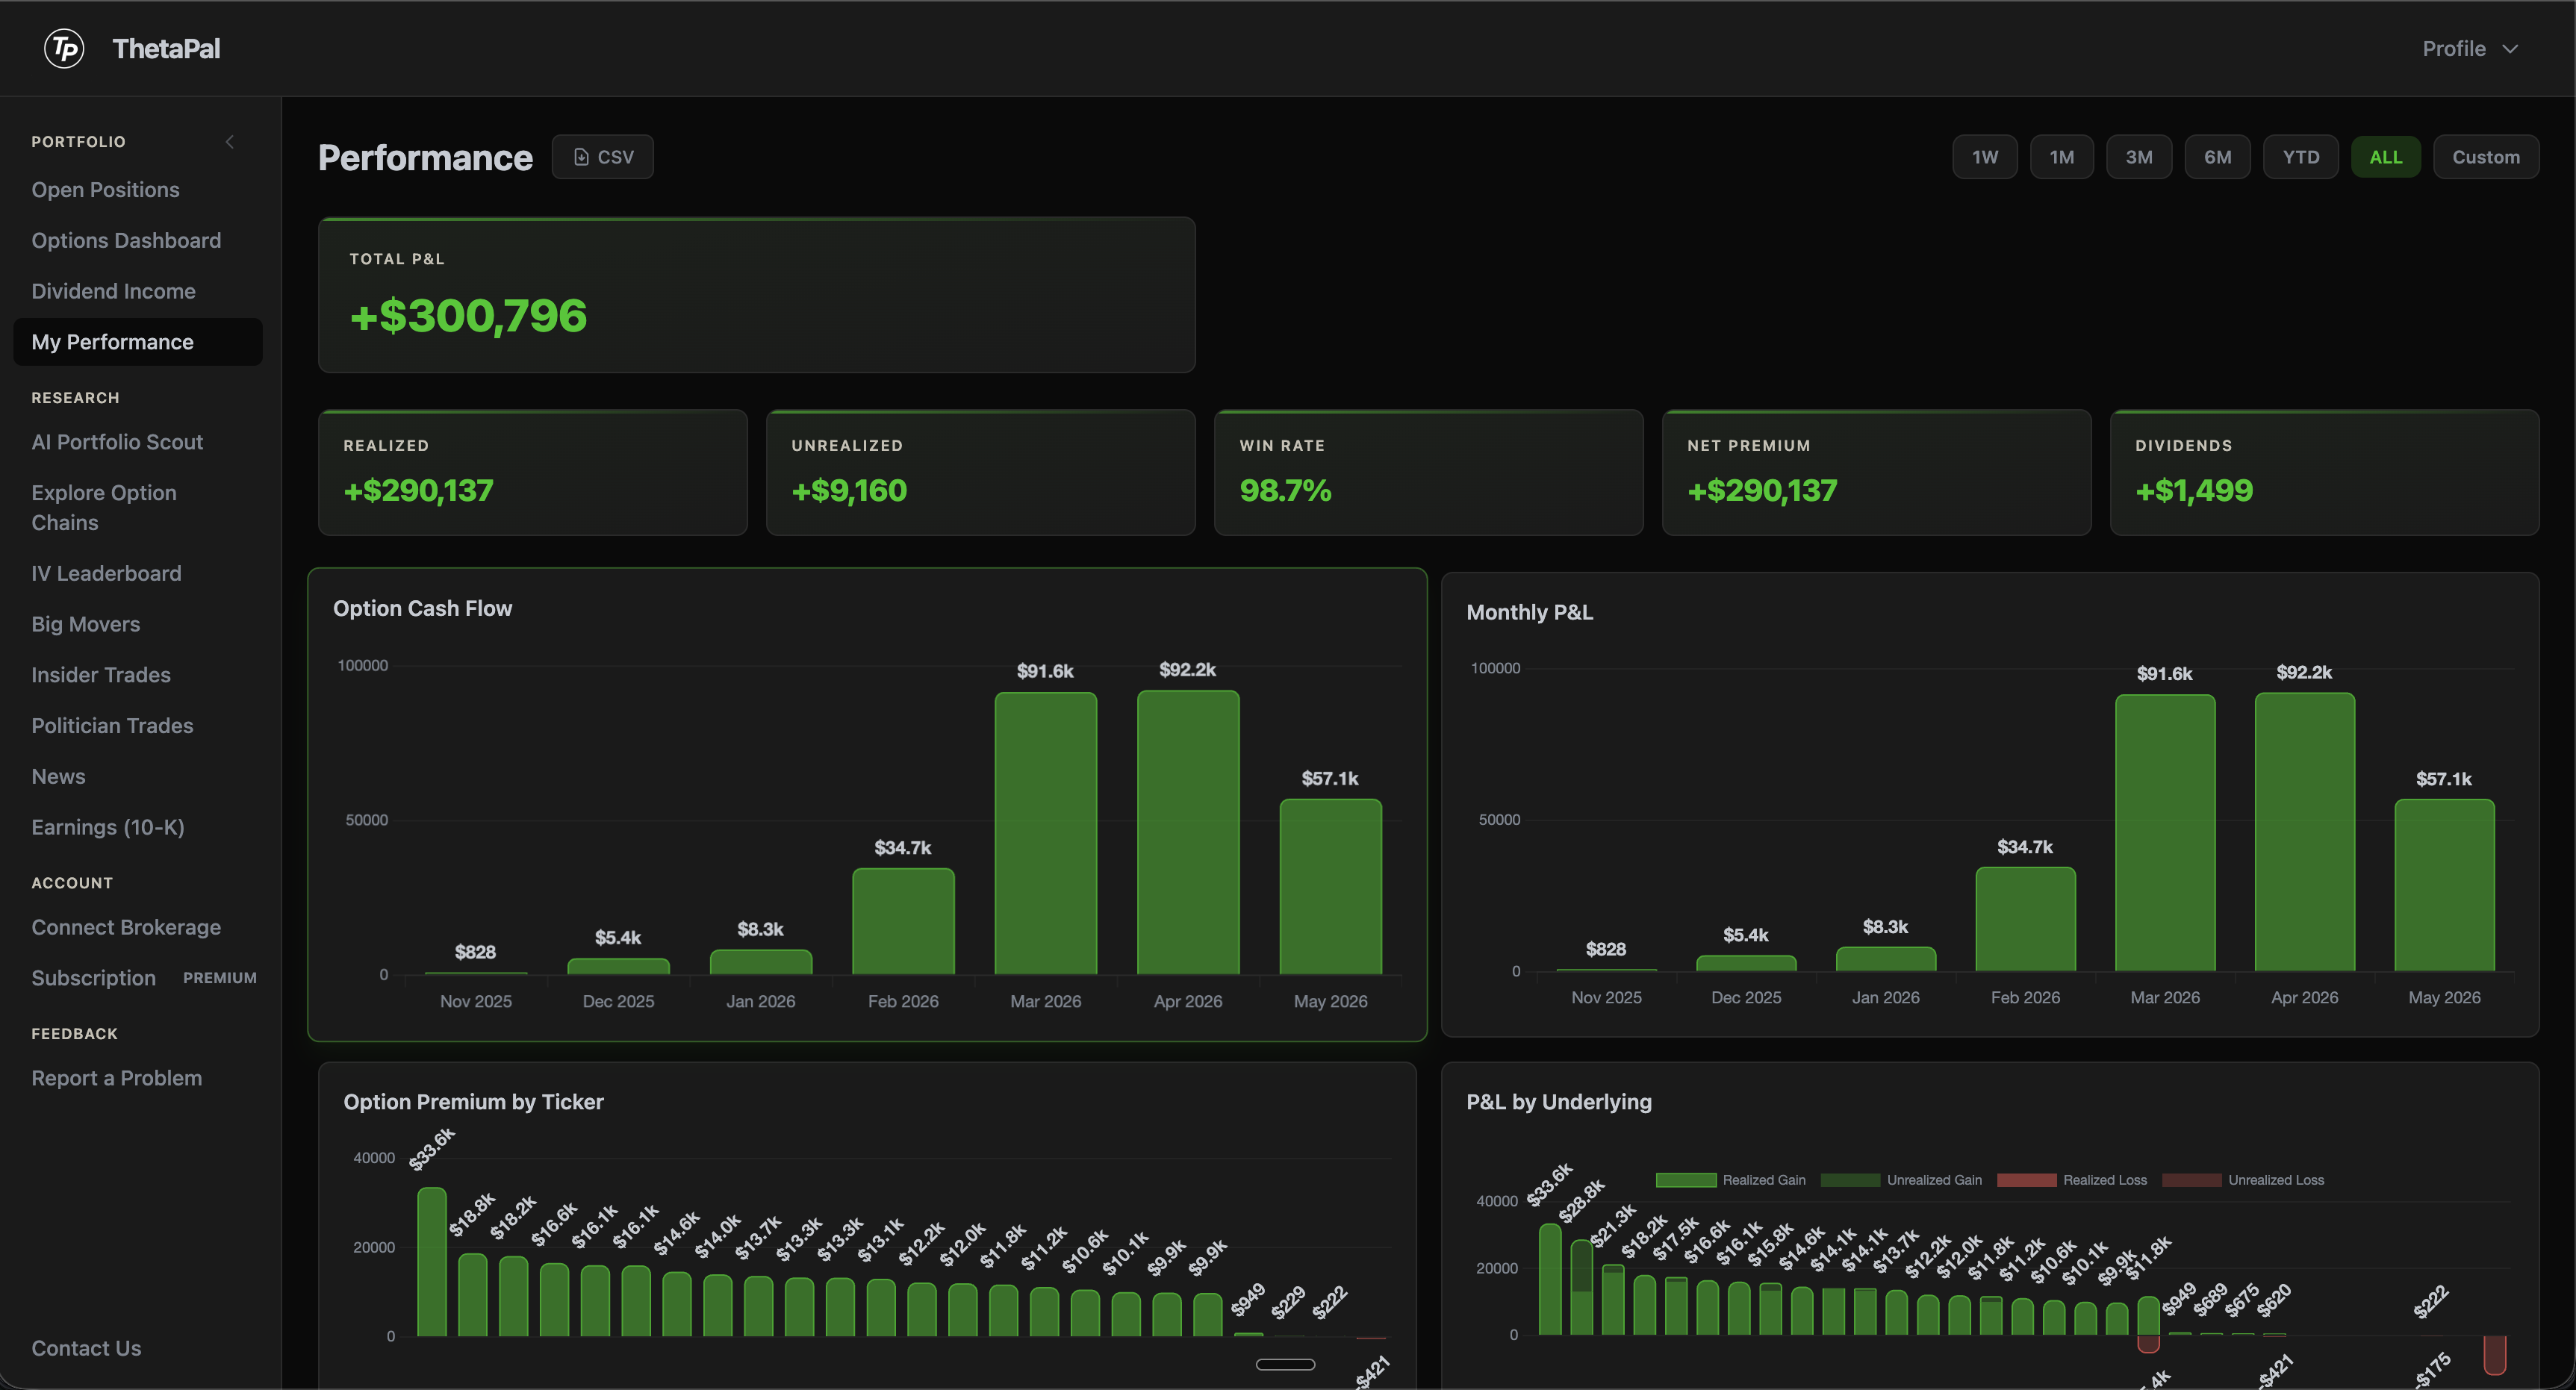Collapse the sidebar with the chevron arrow
2576x1390 pixels.
[230, 142]
